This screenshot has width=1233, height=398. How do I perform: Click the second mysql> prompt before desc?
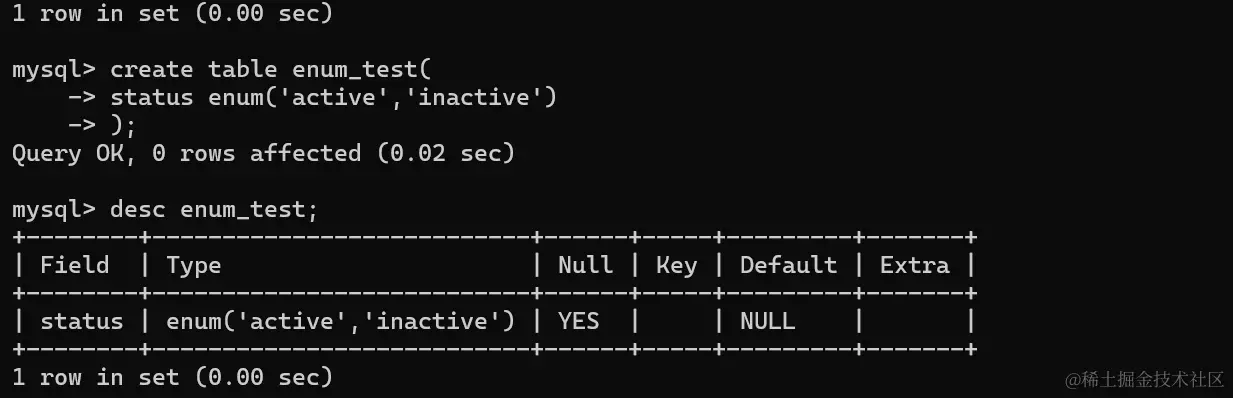point(54,210)
